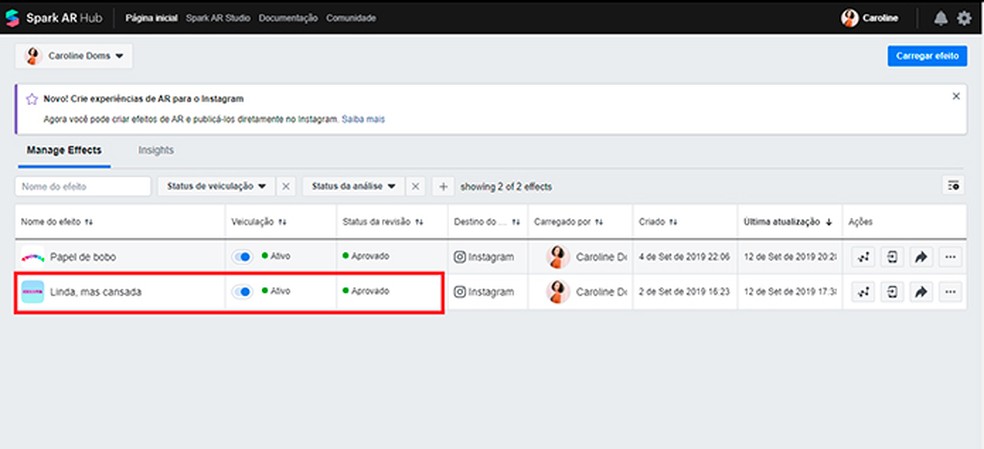Switch to the Insights tab
This screenshot has height=449, width=984.
click(x=156, y=151)
